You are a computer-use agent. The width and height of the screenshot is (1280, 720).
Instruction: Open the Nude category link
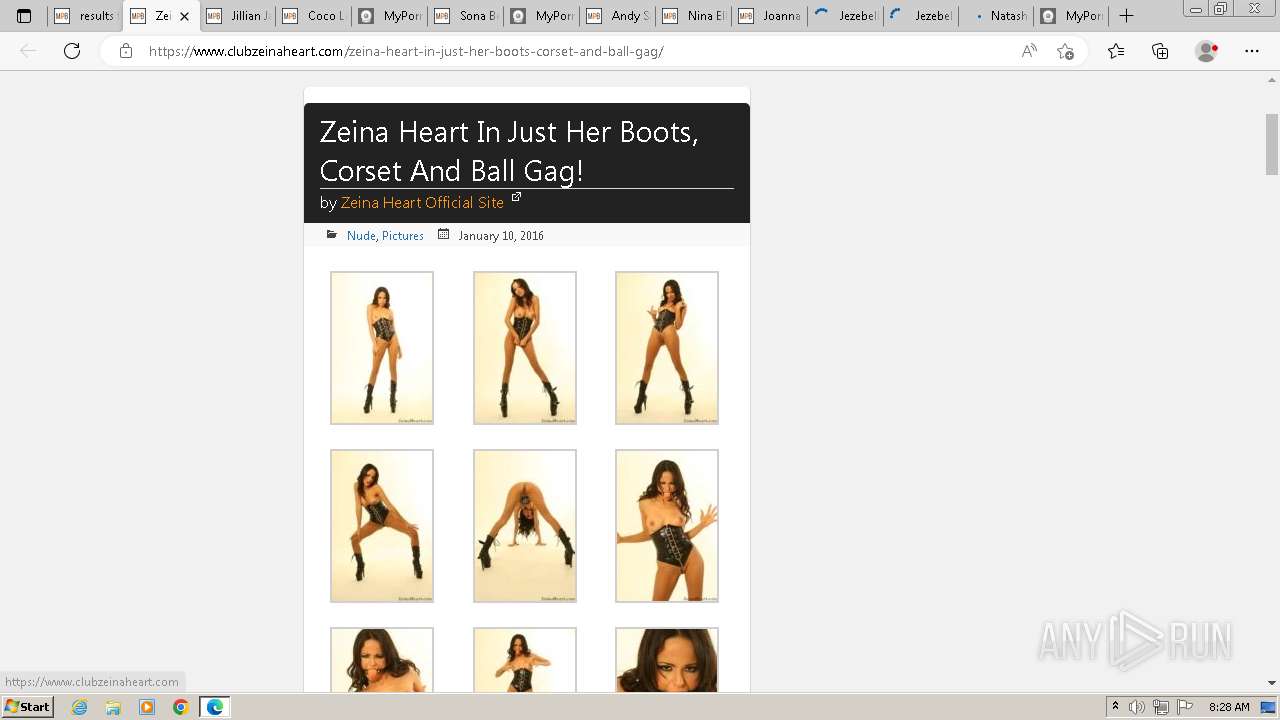[x=361, y=236]
